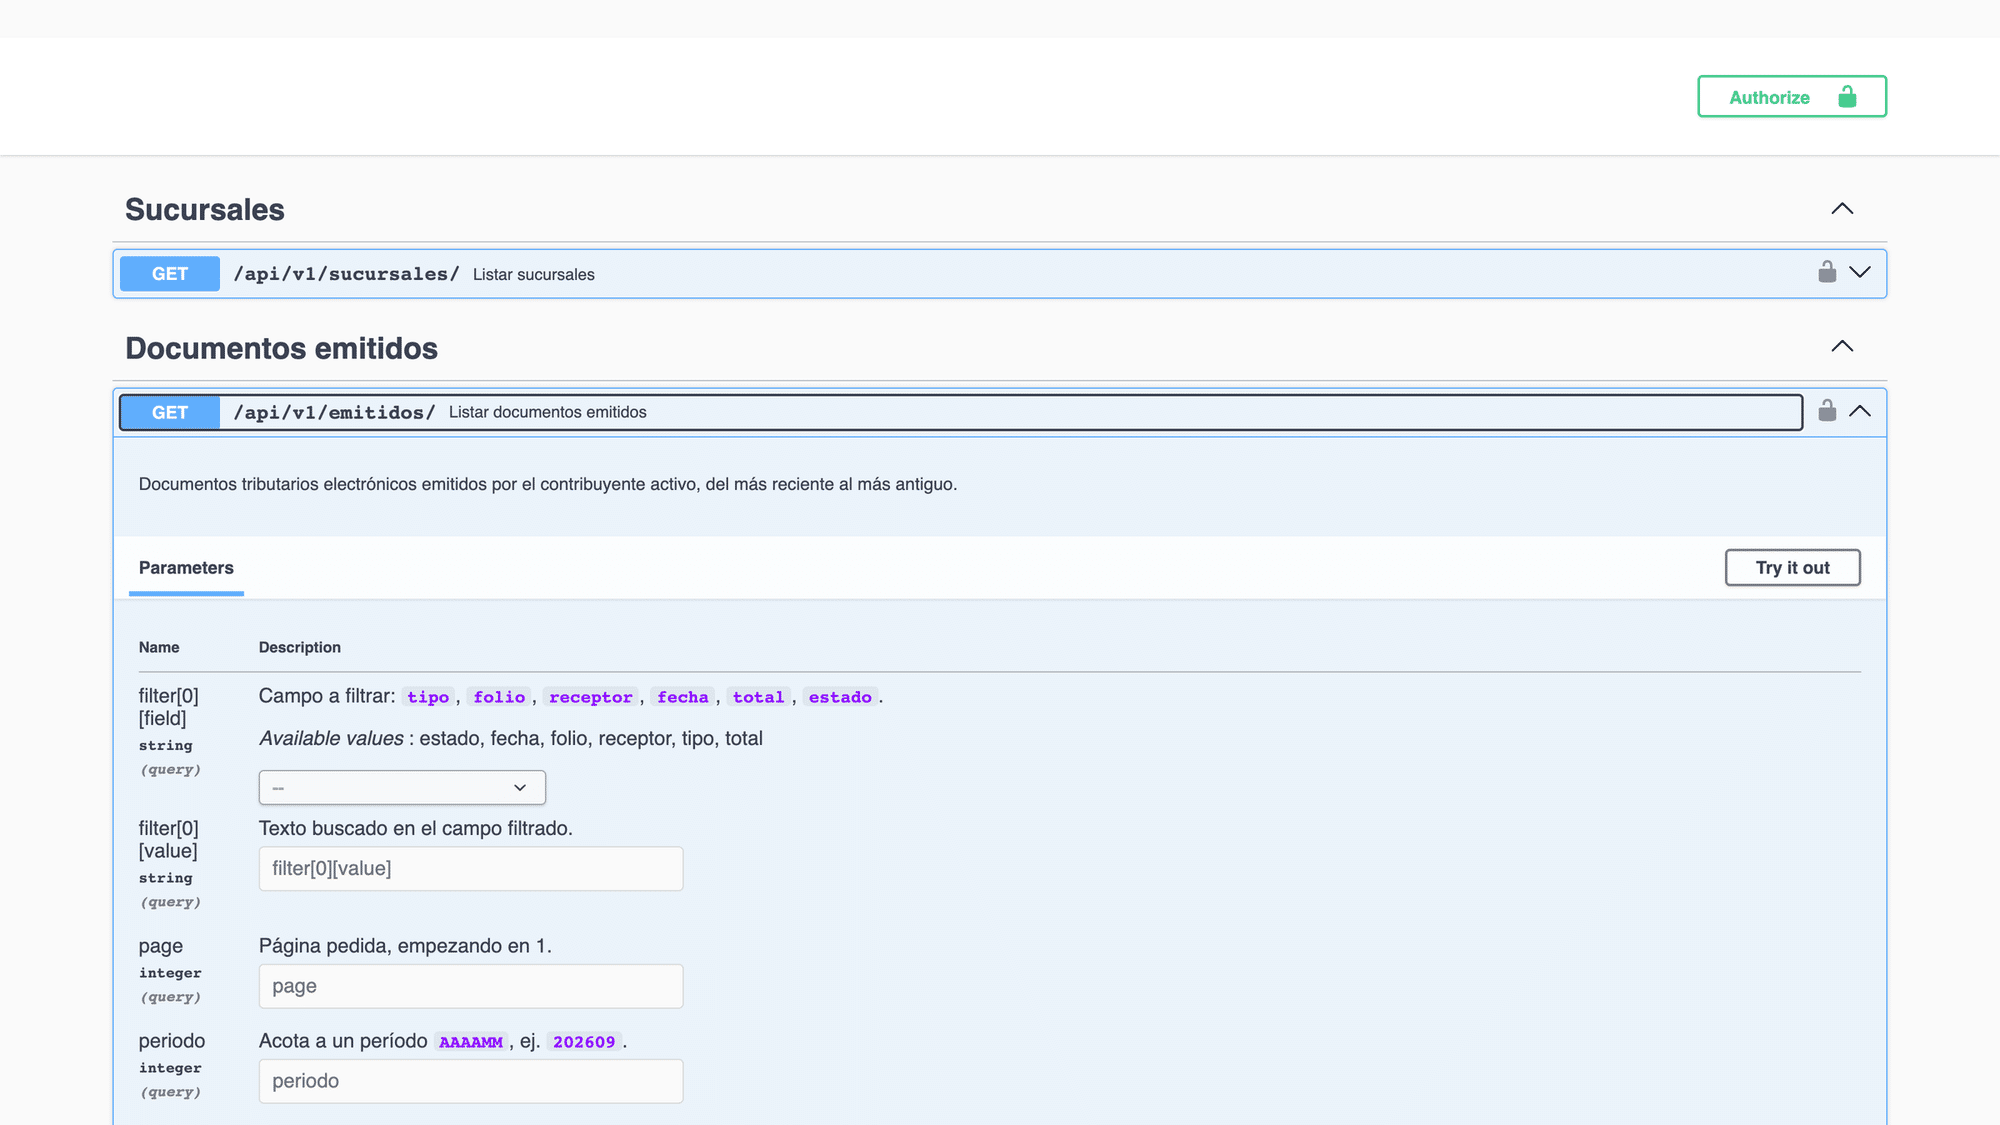Click the 'Listar documentos emitidos' summary text
This screenshot has width=2000, height=1125.
coord(548,412)
